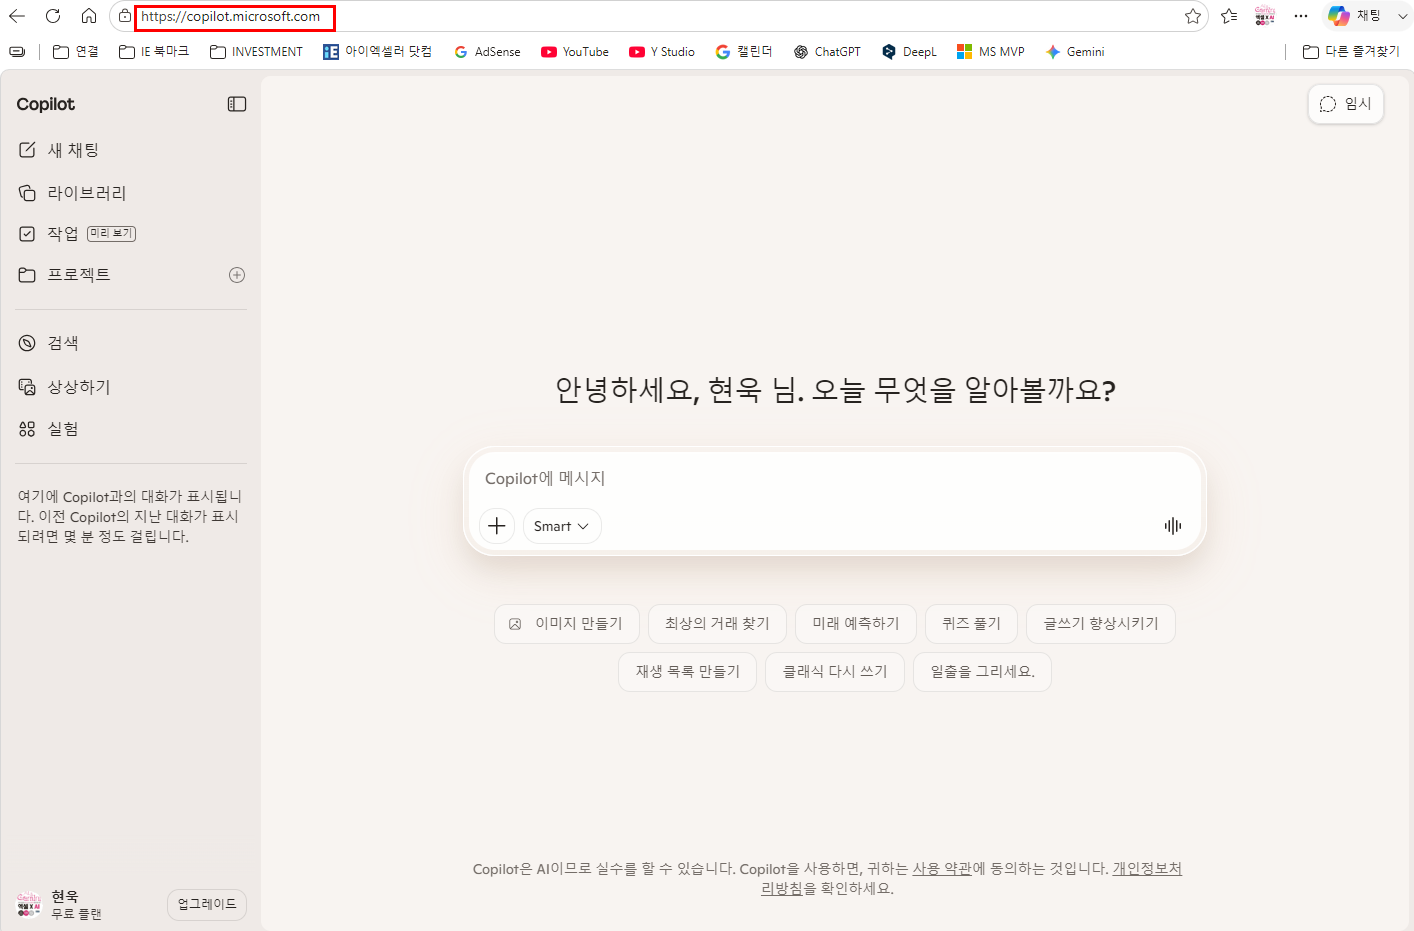1414x931 pixels.
Task: Add this page to favorites with the star icon
Action: 1192,16
